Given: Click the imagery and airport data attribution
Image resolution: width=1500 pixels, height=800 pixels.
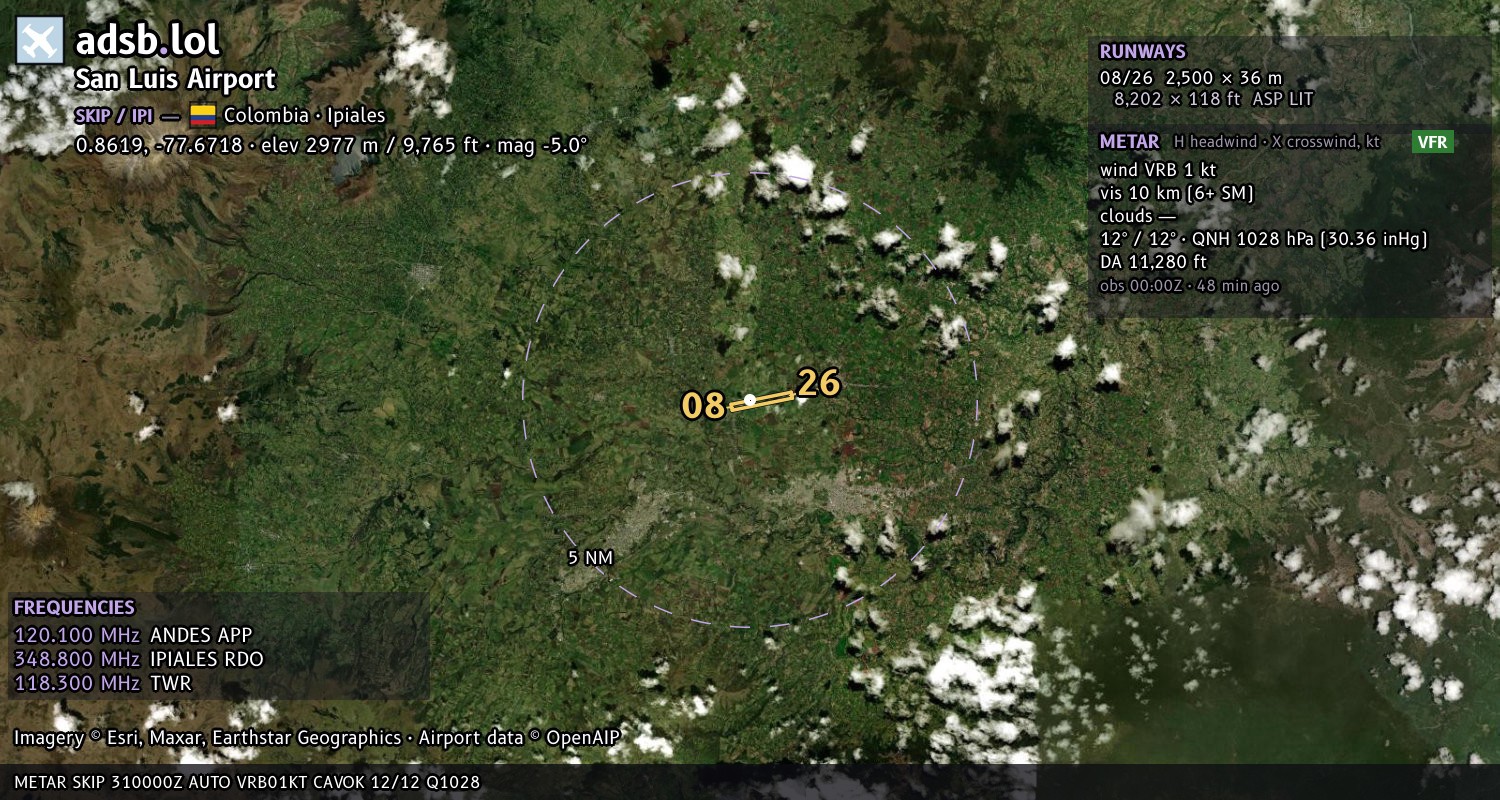Looking at the screenshot, I should 317,738.
